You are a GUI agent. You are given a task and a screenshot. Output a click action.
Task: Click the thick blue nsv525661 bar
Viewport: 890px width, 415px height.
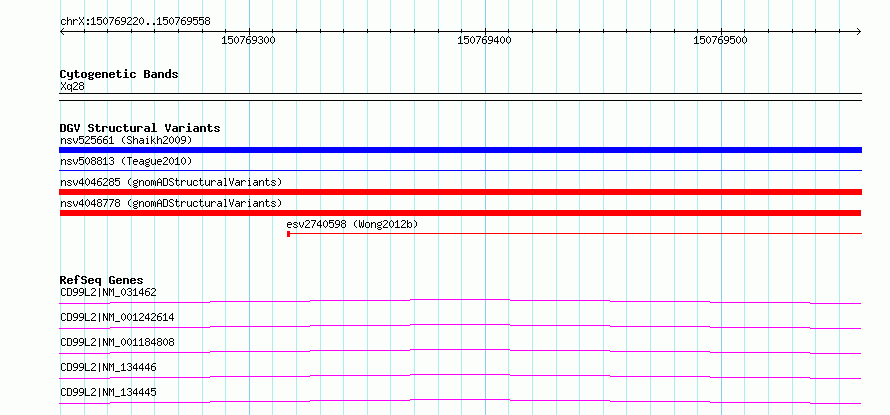460,150
